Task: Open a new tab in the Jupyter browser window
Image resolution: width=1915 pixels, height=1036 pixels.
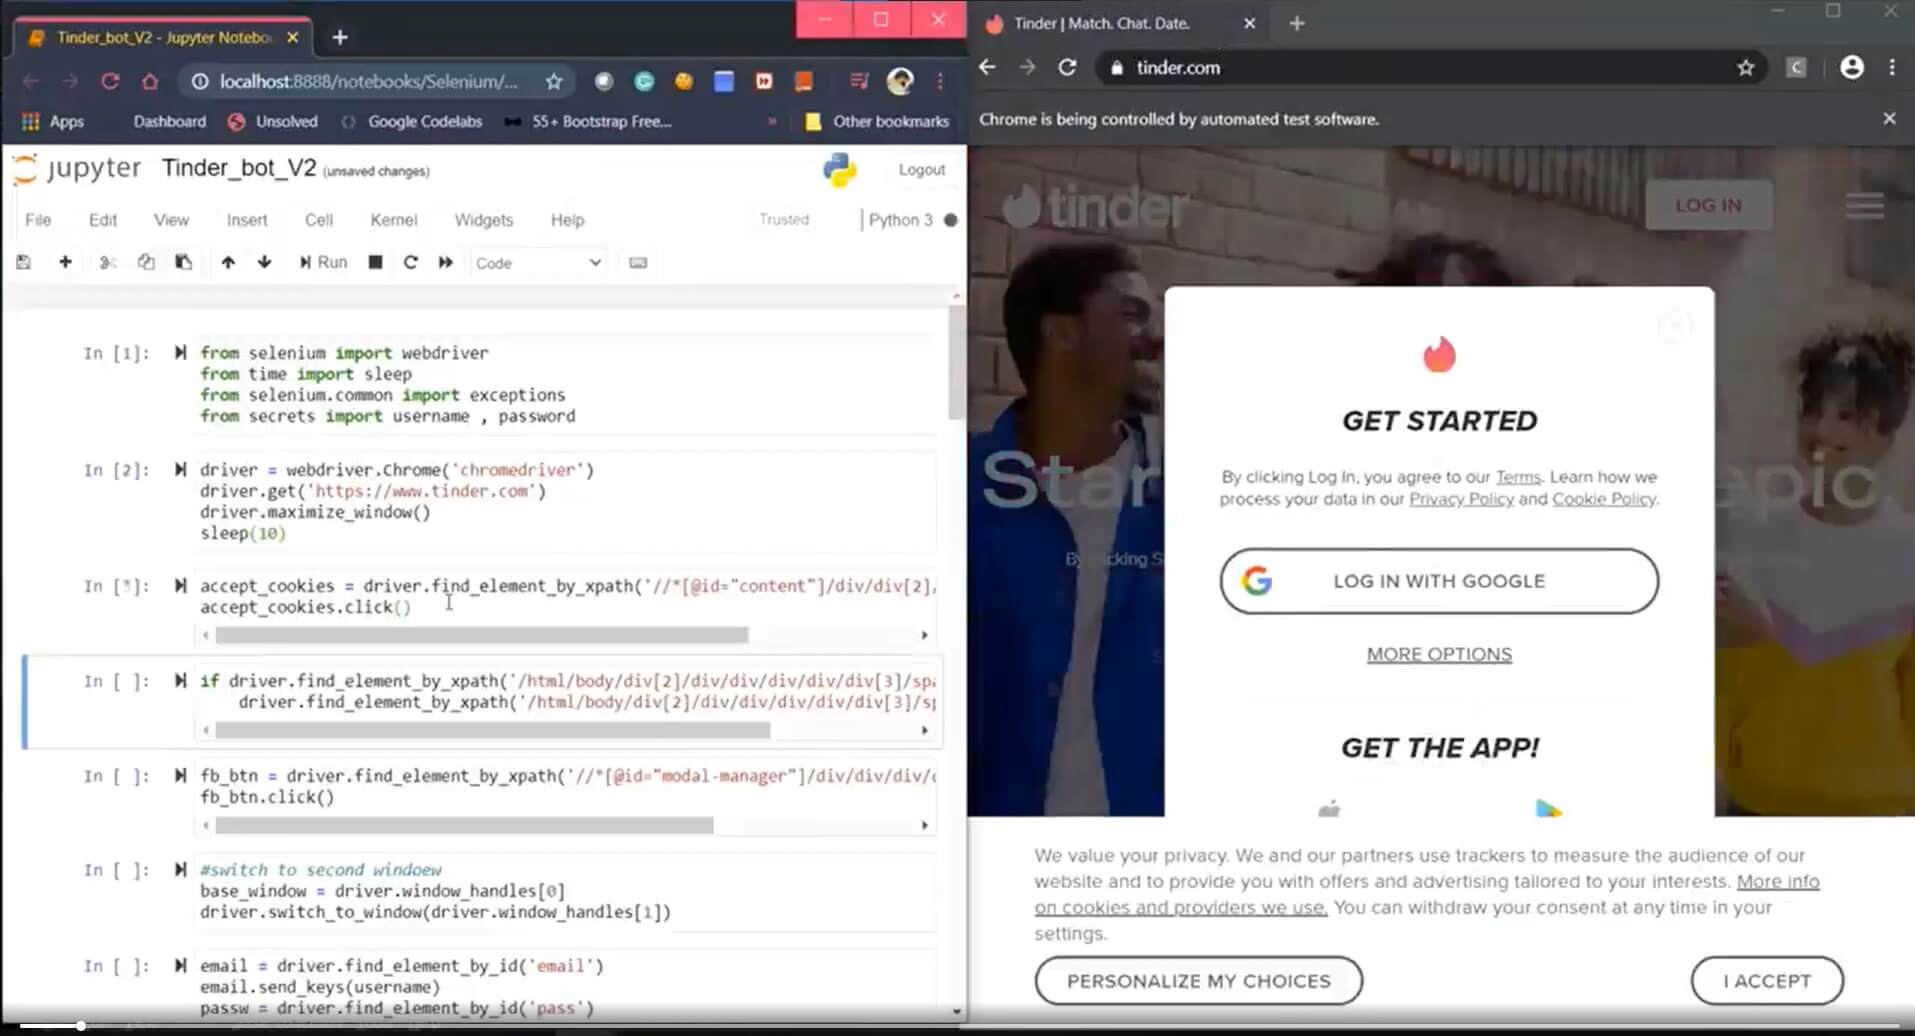Action: 340,37
